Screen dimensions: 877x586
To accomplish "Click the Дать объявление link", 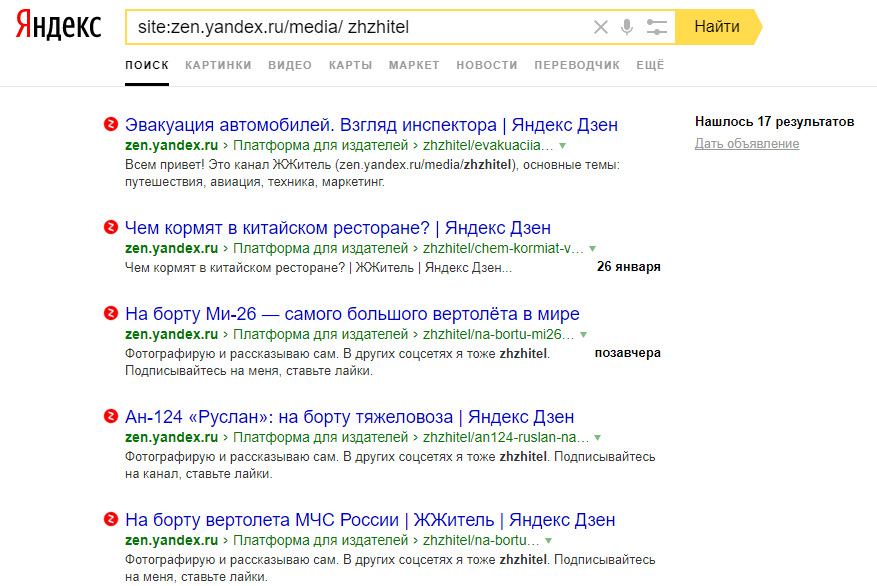I will [747, 144].
